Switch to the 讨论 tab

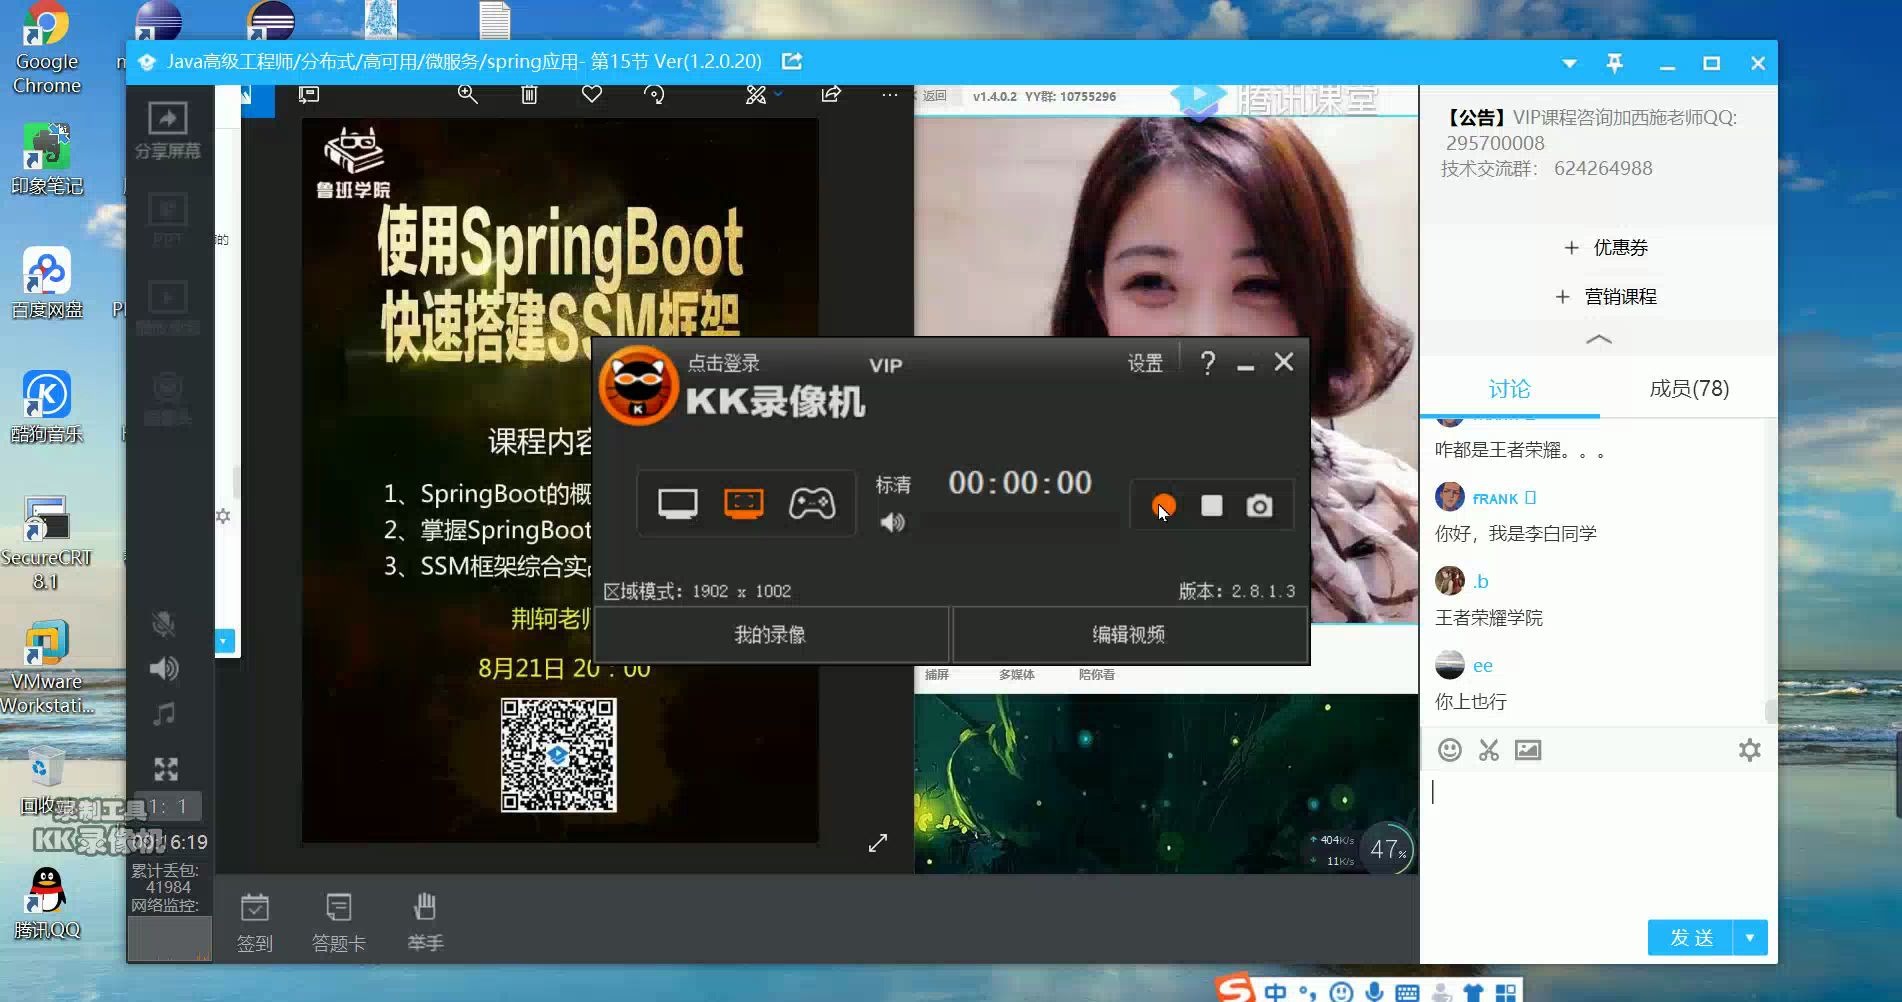coord(1509,389)
